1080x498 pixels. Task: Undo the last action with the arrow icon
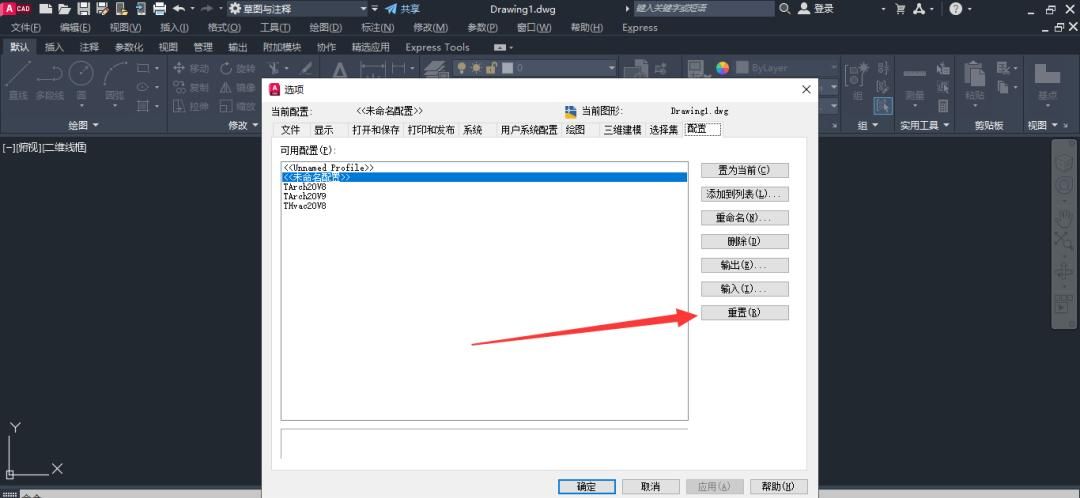[179, 9]
